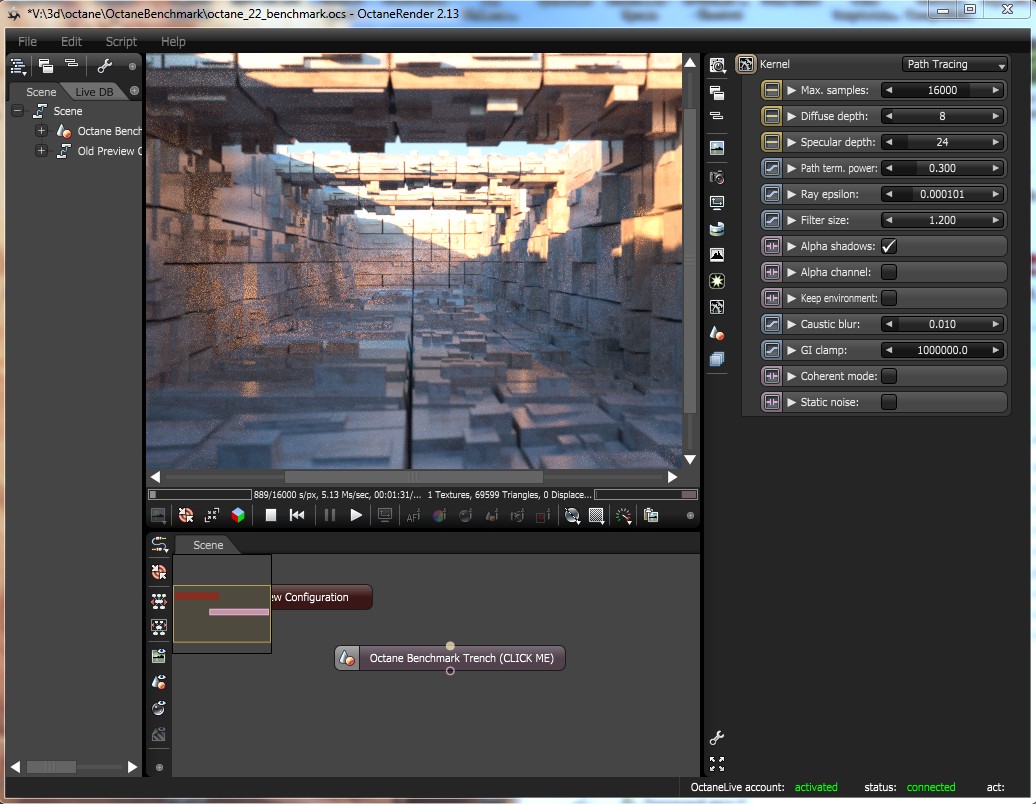Expand the Max. samples parameter triangle
Viewport: 1036px width, 804px height.
tap(792, 90)
